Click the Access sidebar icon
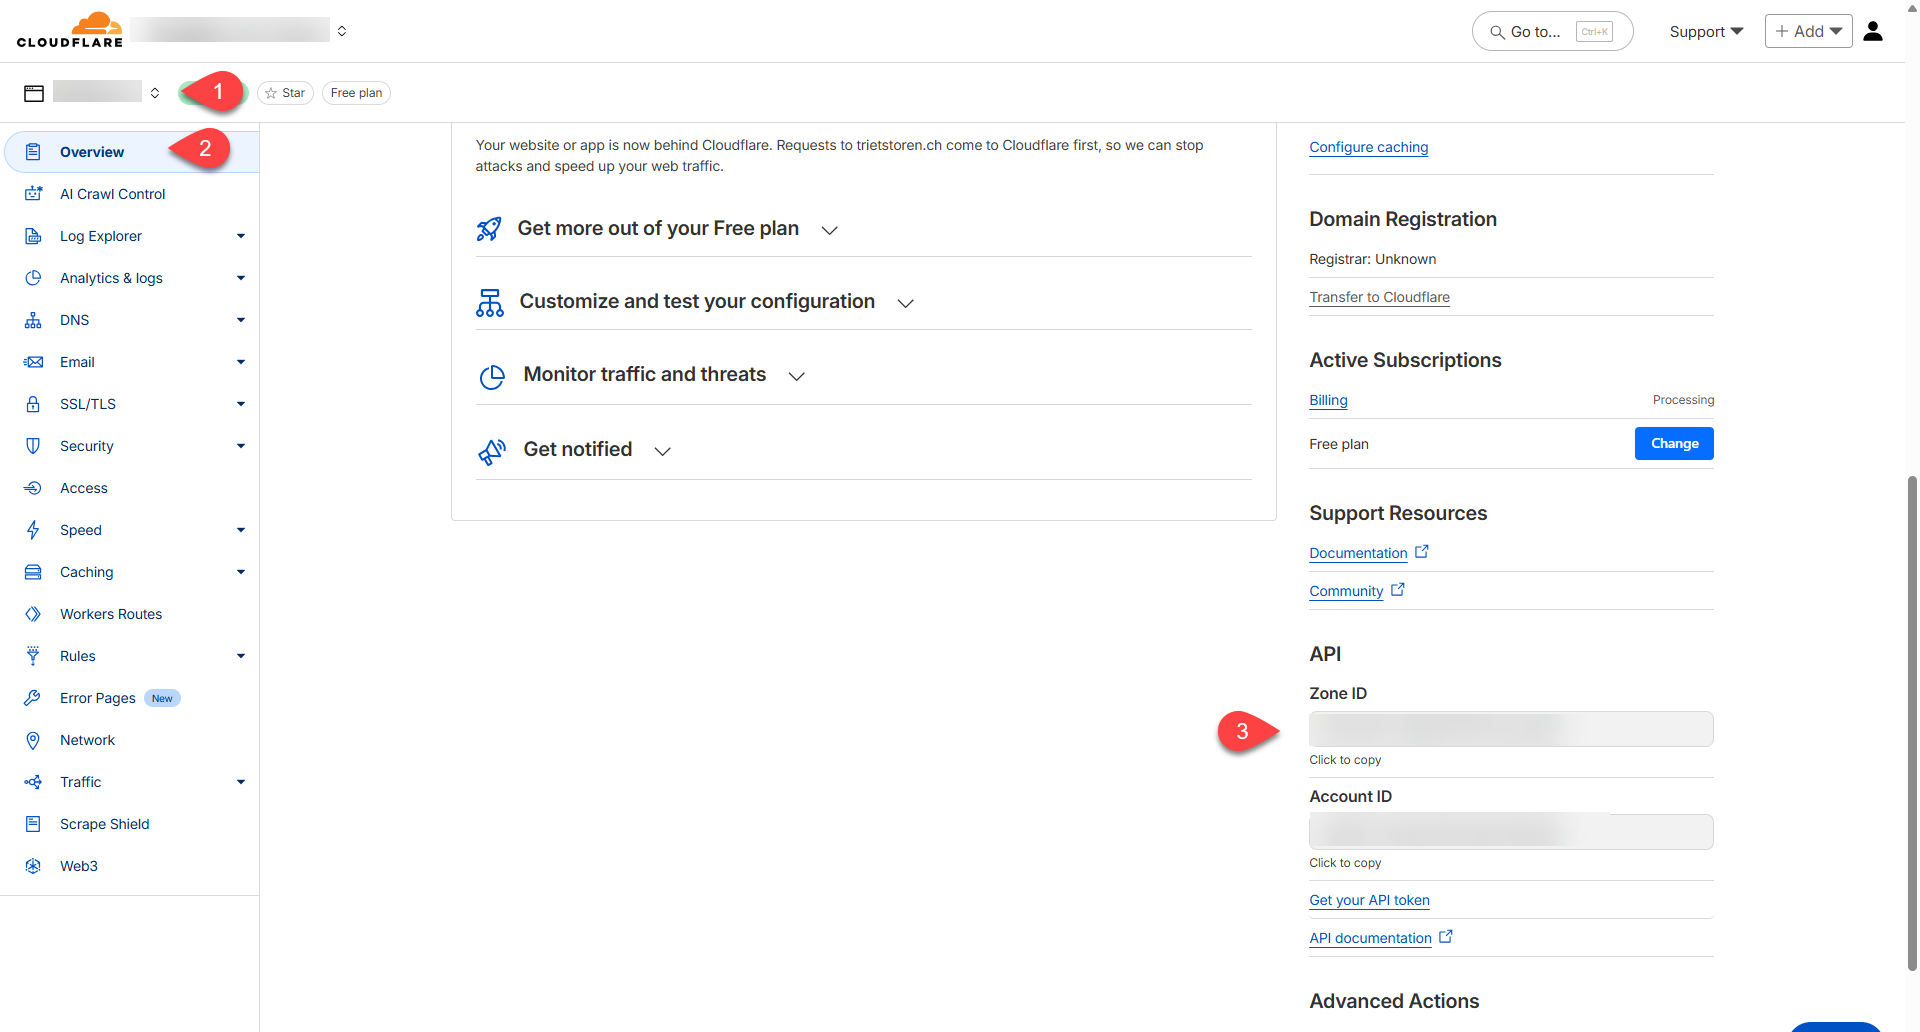 [33, 488]
